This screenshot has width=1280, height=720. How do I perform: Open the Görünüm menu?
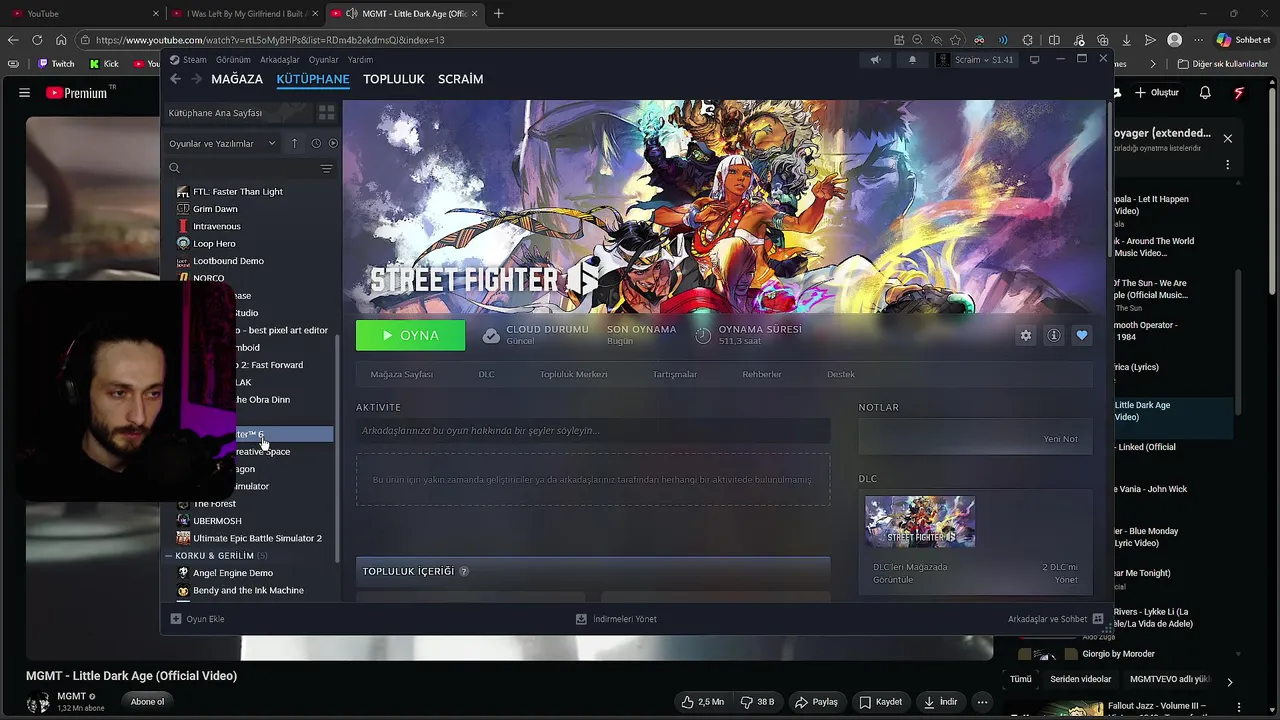click(234, 60)
